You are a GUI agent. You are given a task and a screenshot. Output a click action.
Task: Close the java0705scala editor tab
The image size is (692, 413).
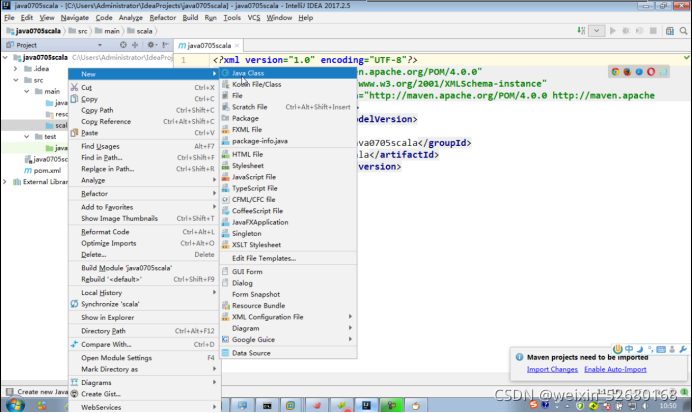237,45
